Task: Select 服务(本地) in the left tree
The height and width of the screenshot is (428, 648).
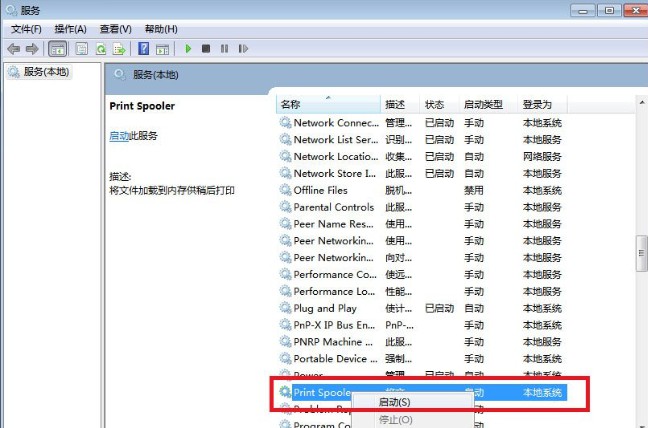Action: 46,73
